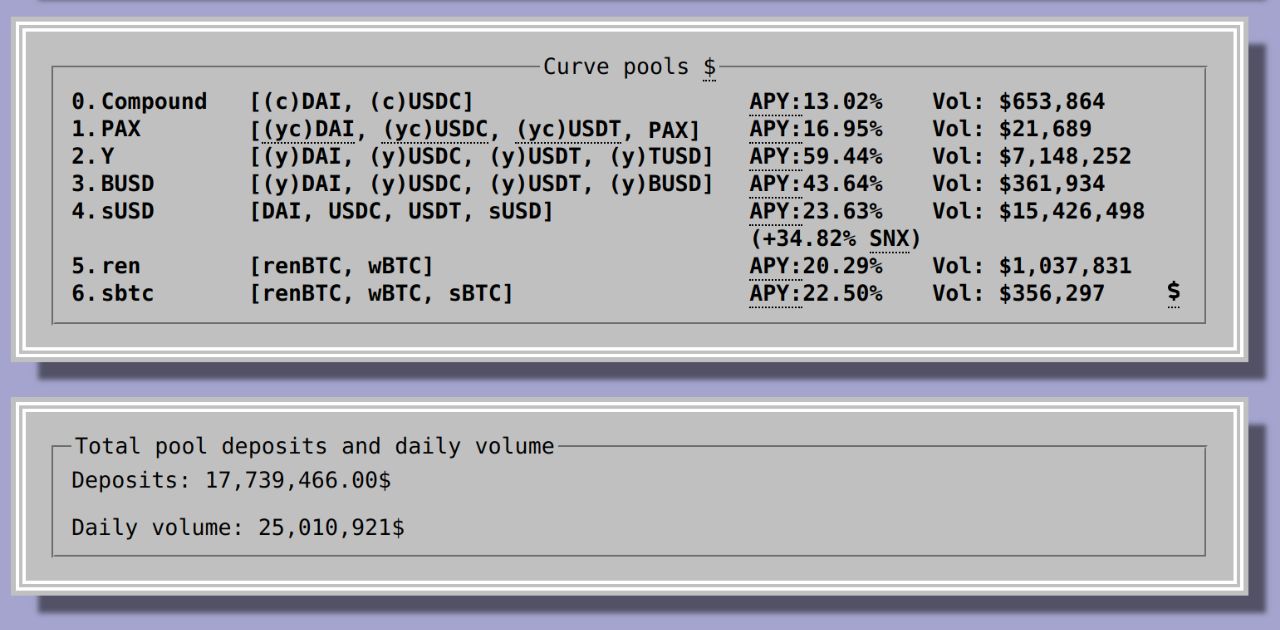Click the (y)BUSD coin in BUSD row
Screen dimensions: 1280x630
tap(656, 184)
